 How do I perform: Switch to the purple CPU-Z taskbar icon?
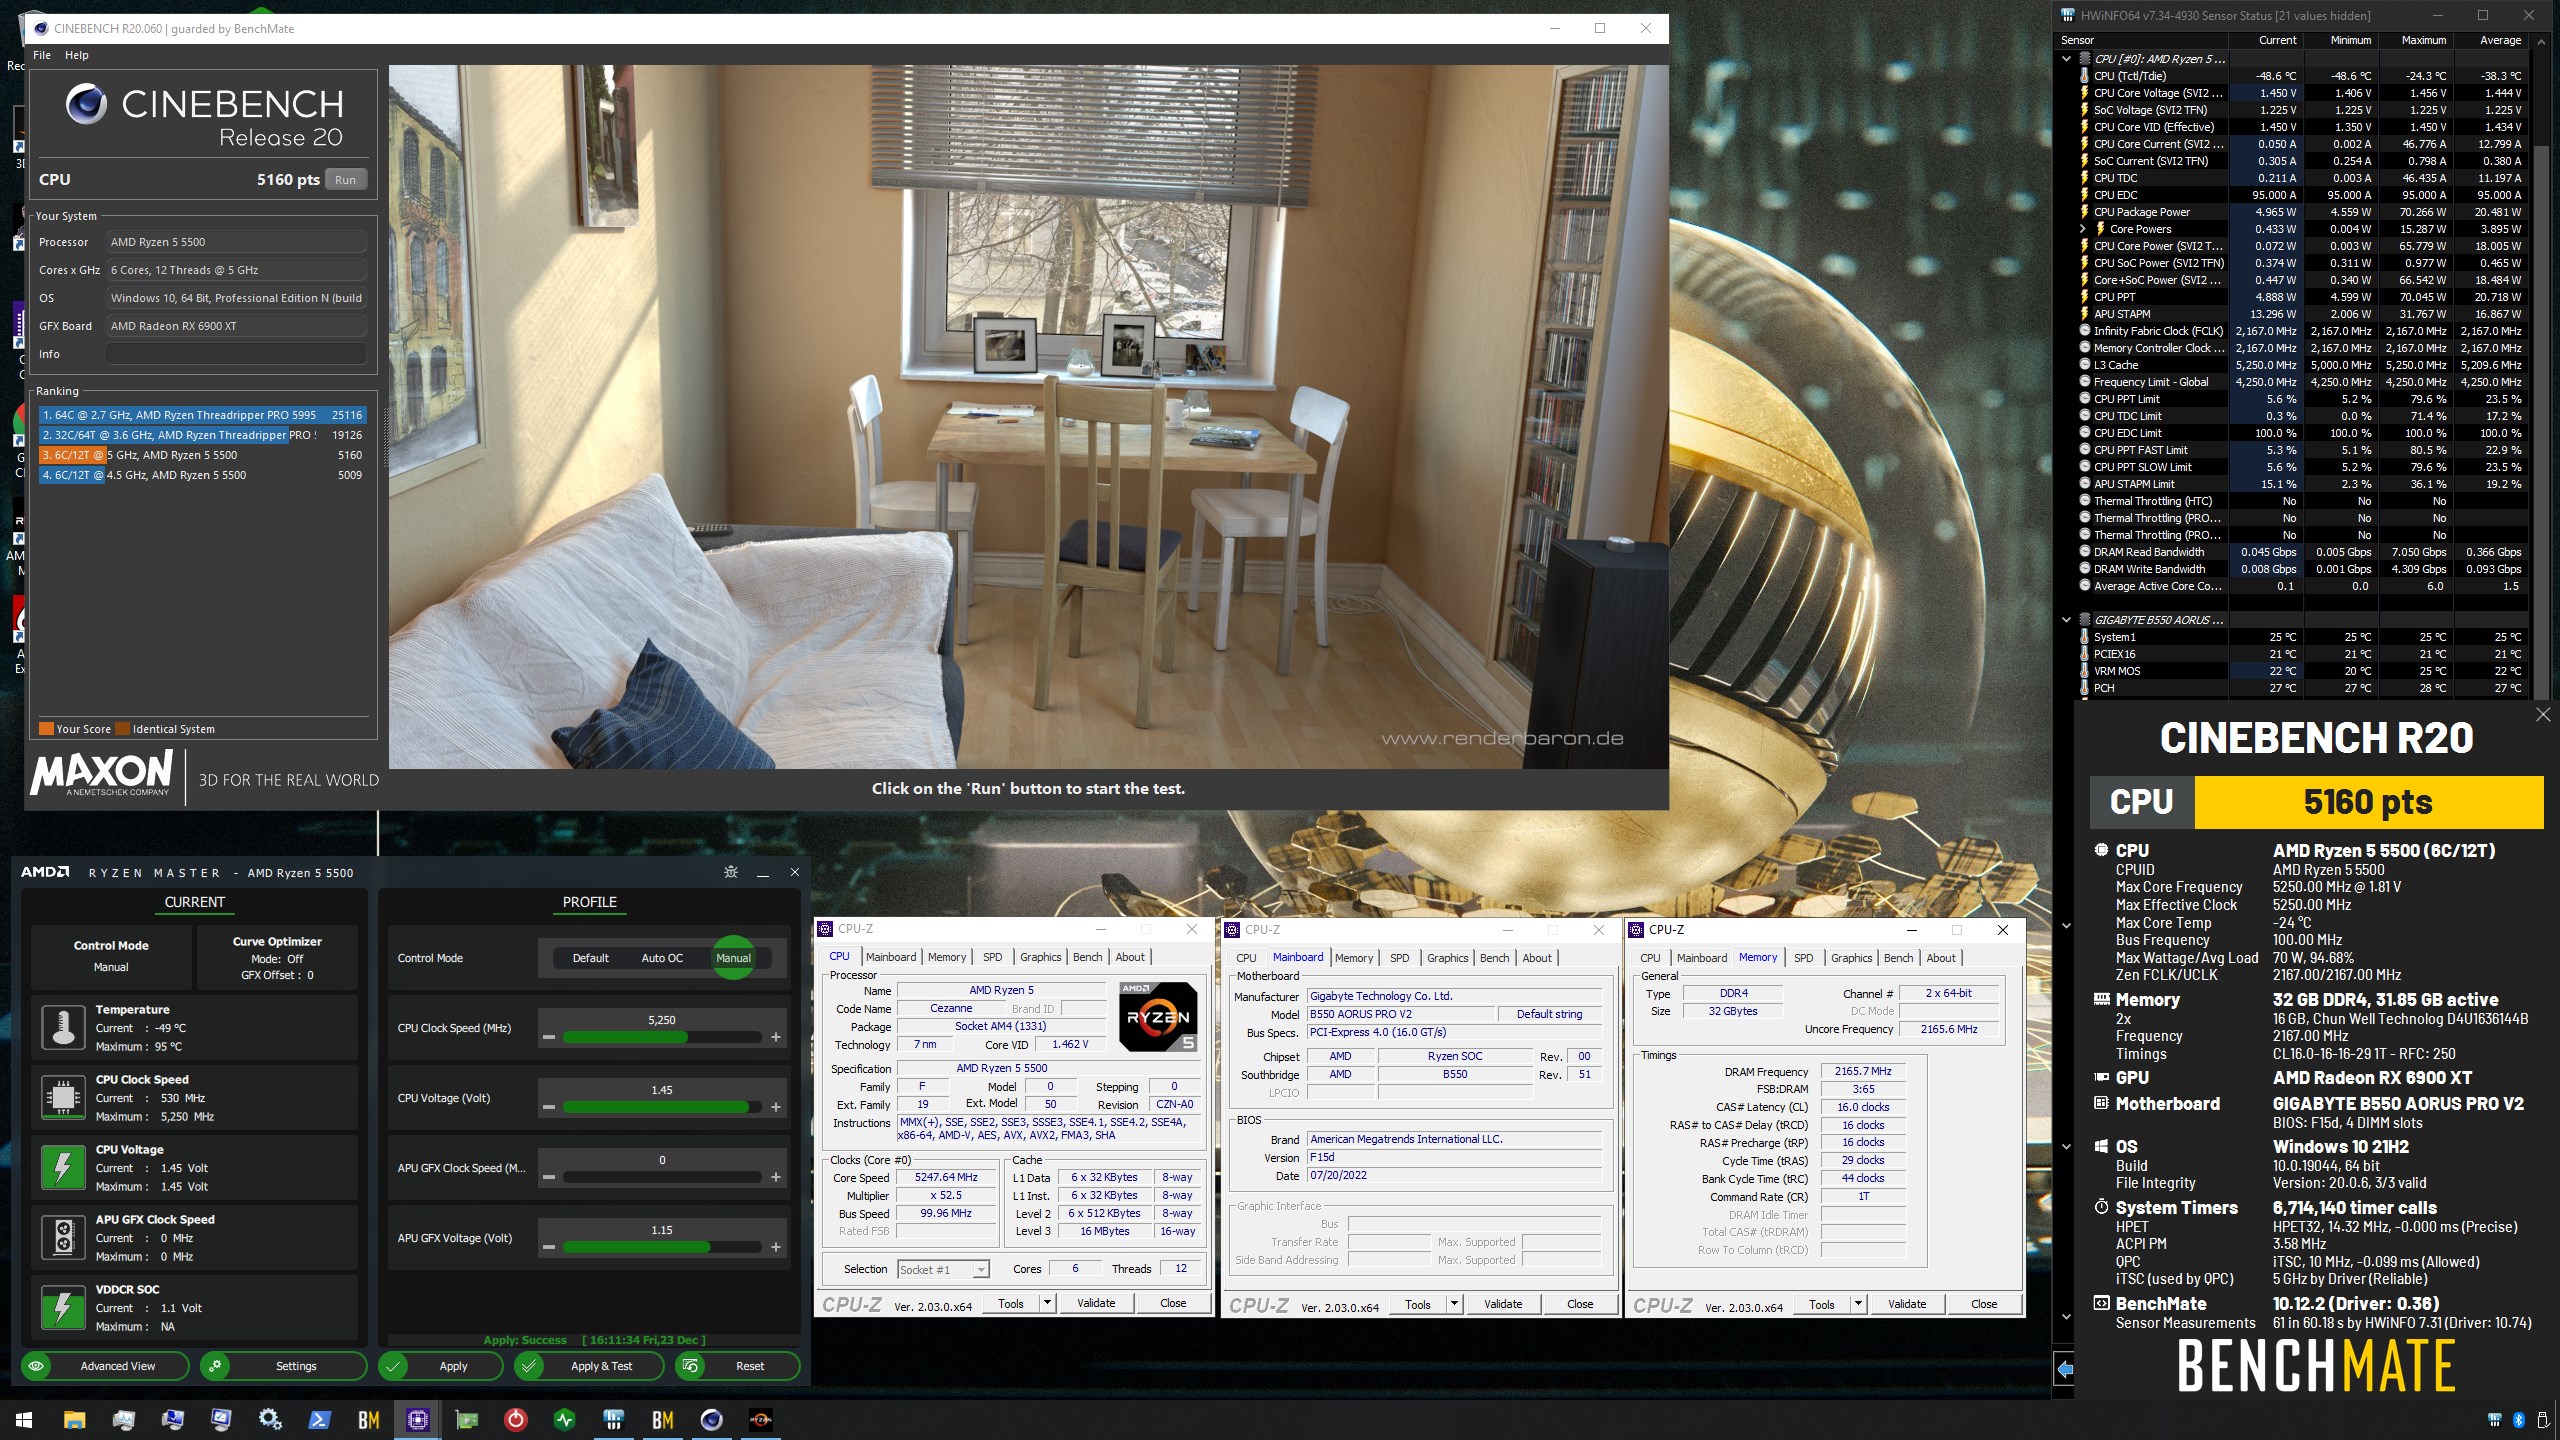(x=417, y=1420)
